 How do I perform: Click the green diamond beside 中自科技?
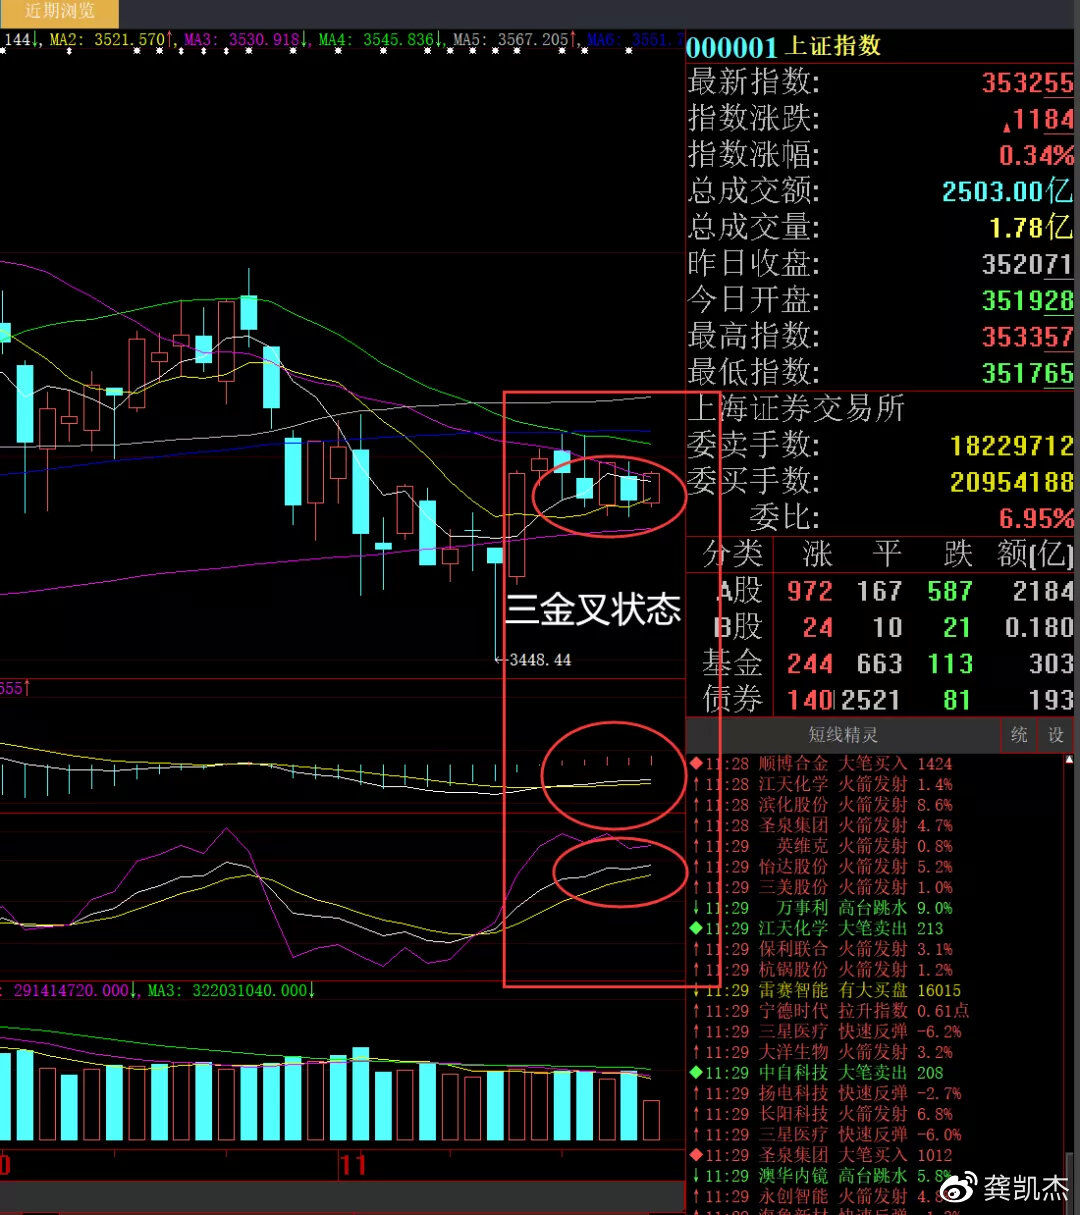[x=695, y=1073]
